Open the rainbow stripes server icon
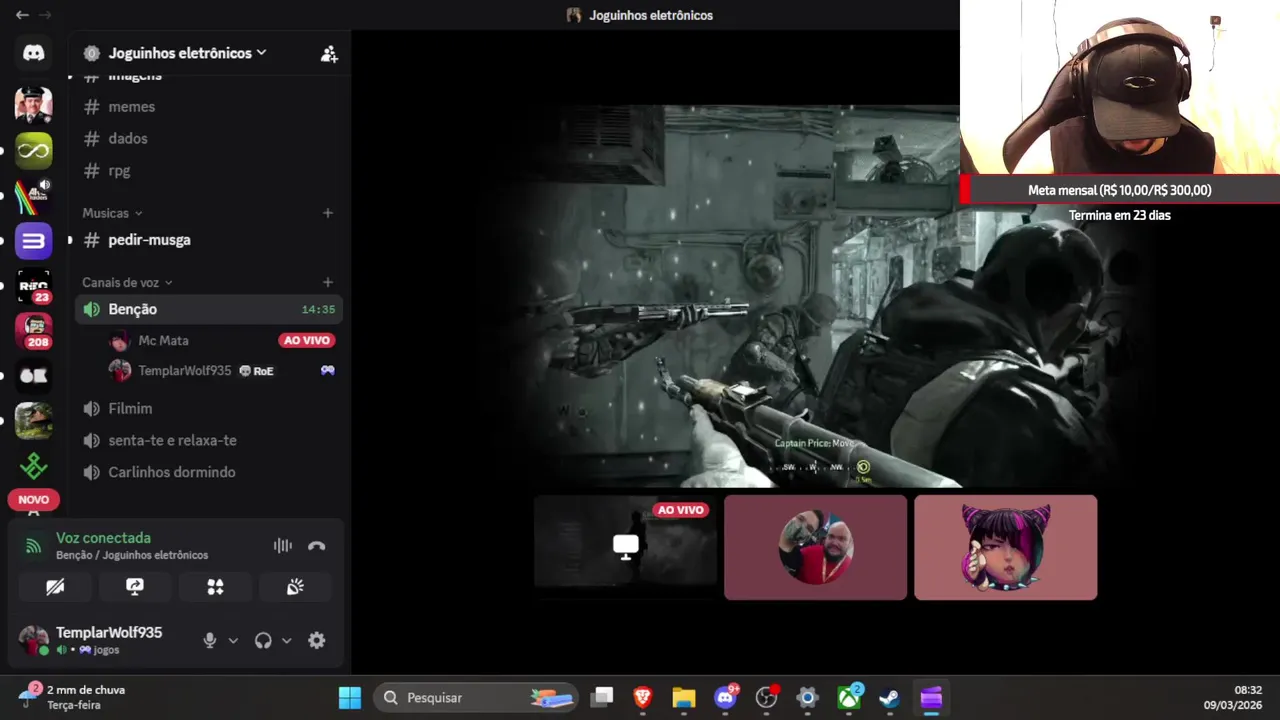The width and height of the screenshot is (1280, 720). (x=33, y=196)
